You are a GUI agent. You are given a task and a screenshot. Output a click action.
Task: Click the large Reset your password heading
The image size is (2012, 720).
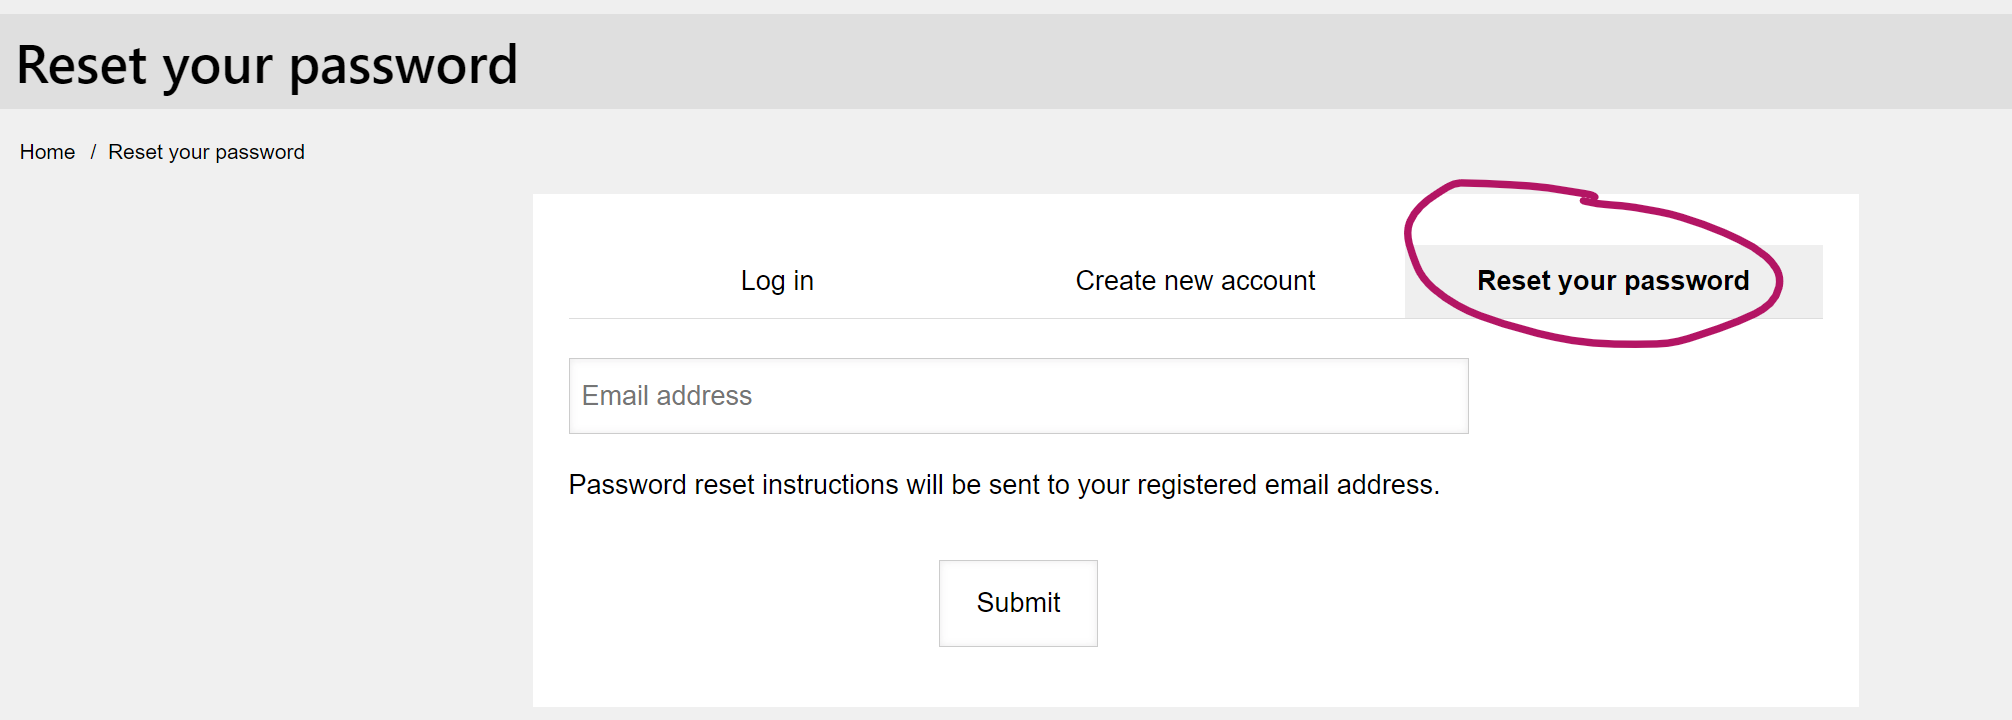click(x=267, y=66)
